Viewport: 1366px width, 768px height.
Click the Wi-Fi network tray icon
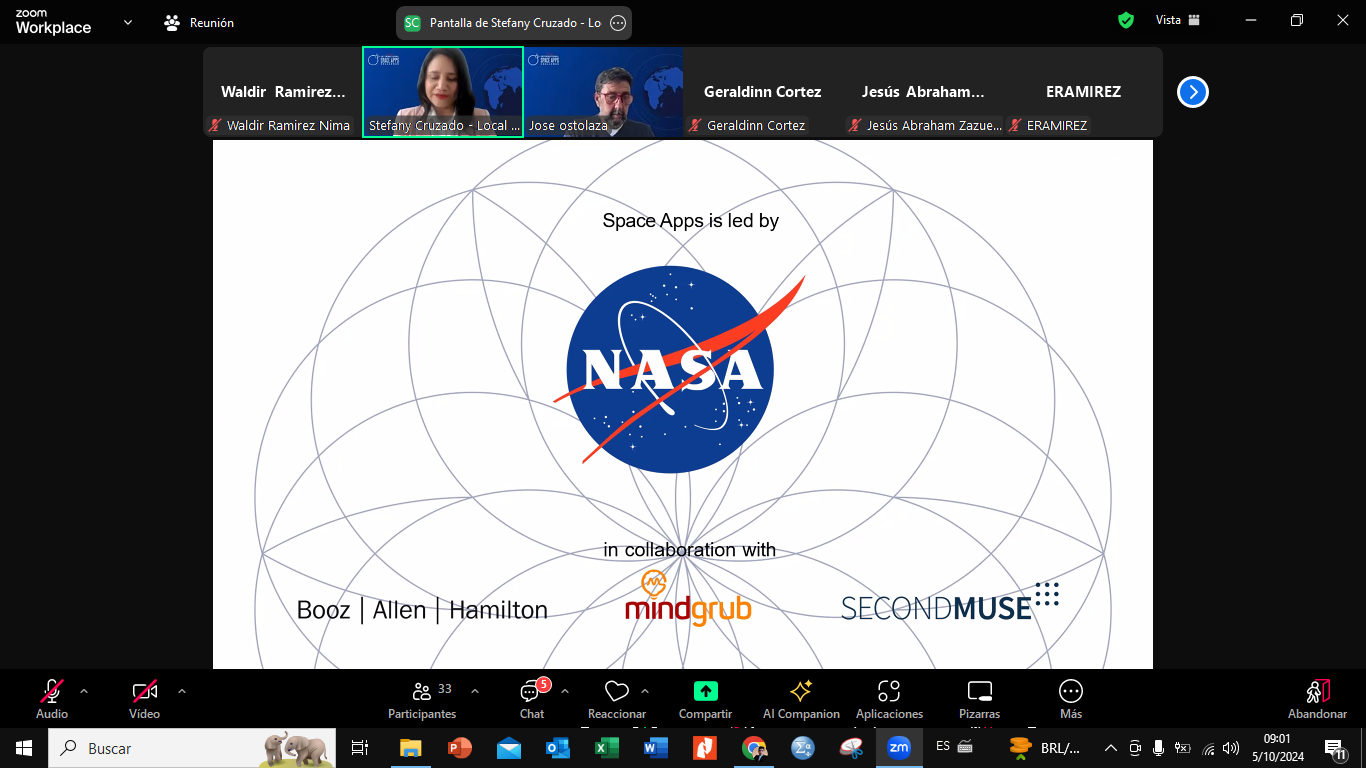tap(1208, 748)
